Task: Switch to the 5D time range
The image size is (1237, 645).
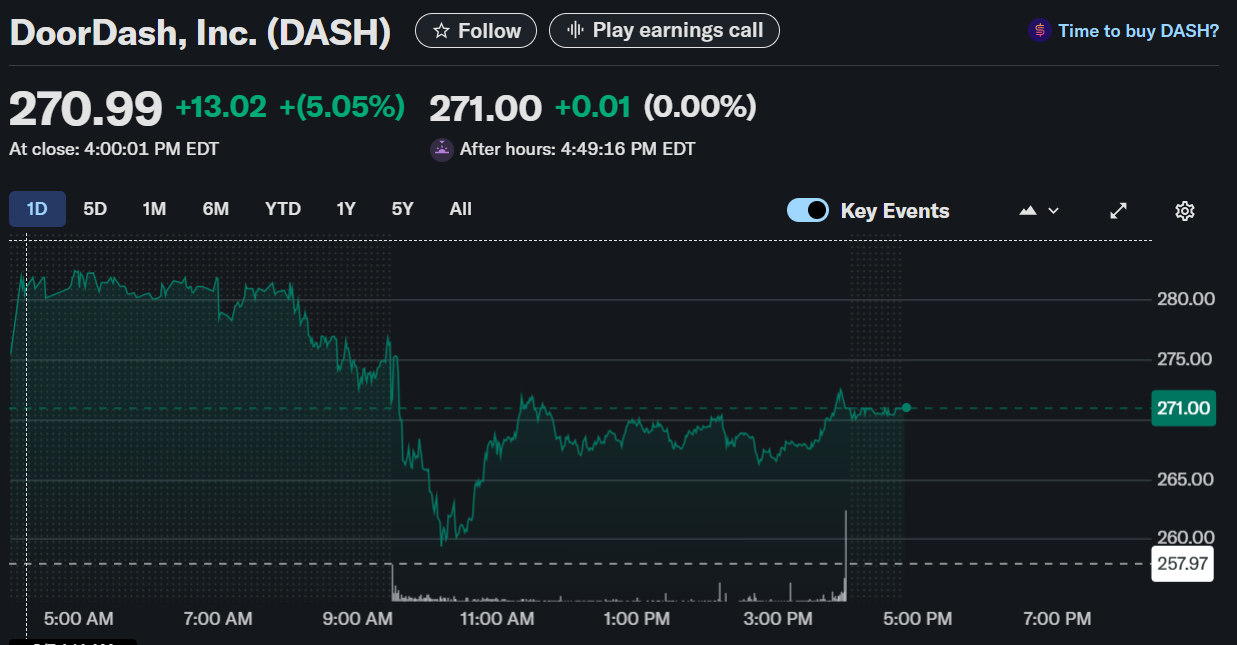Action: pyautogui.click(x=95, y=209)
